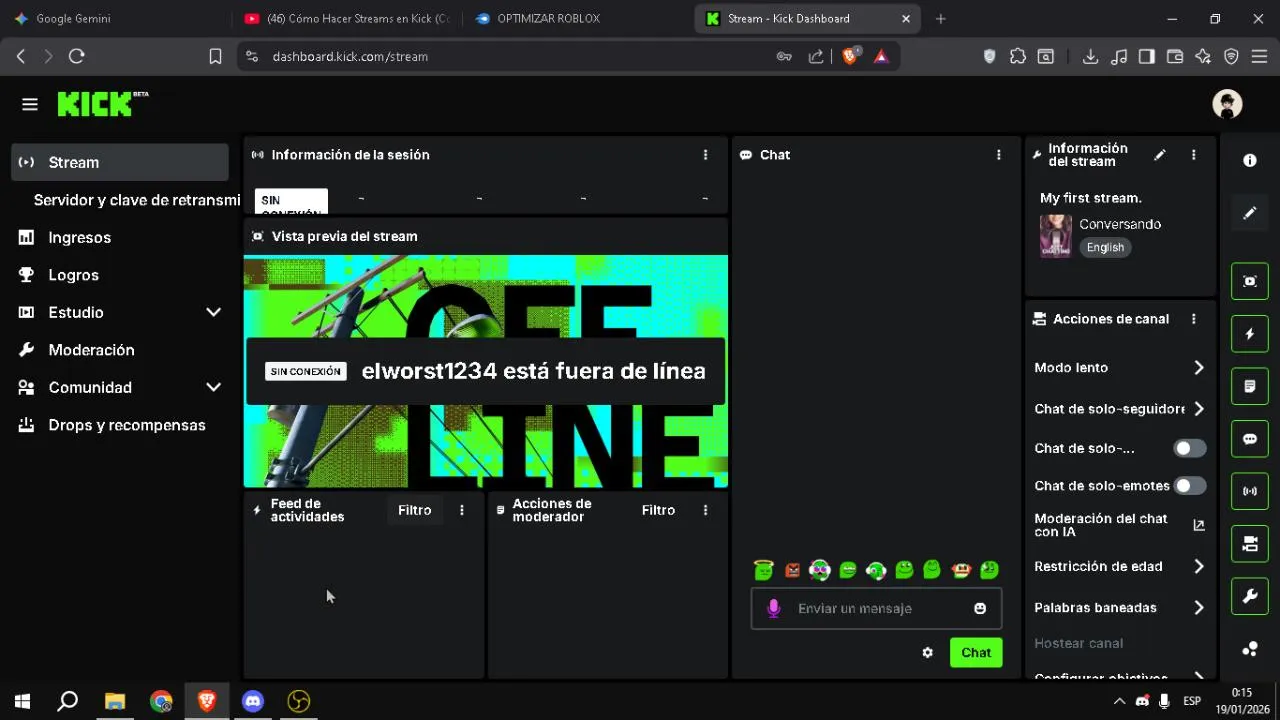Viewport: 1280px width, 720px height.
Task: Click Hostear canal option
Action: tap(1078, 643)
